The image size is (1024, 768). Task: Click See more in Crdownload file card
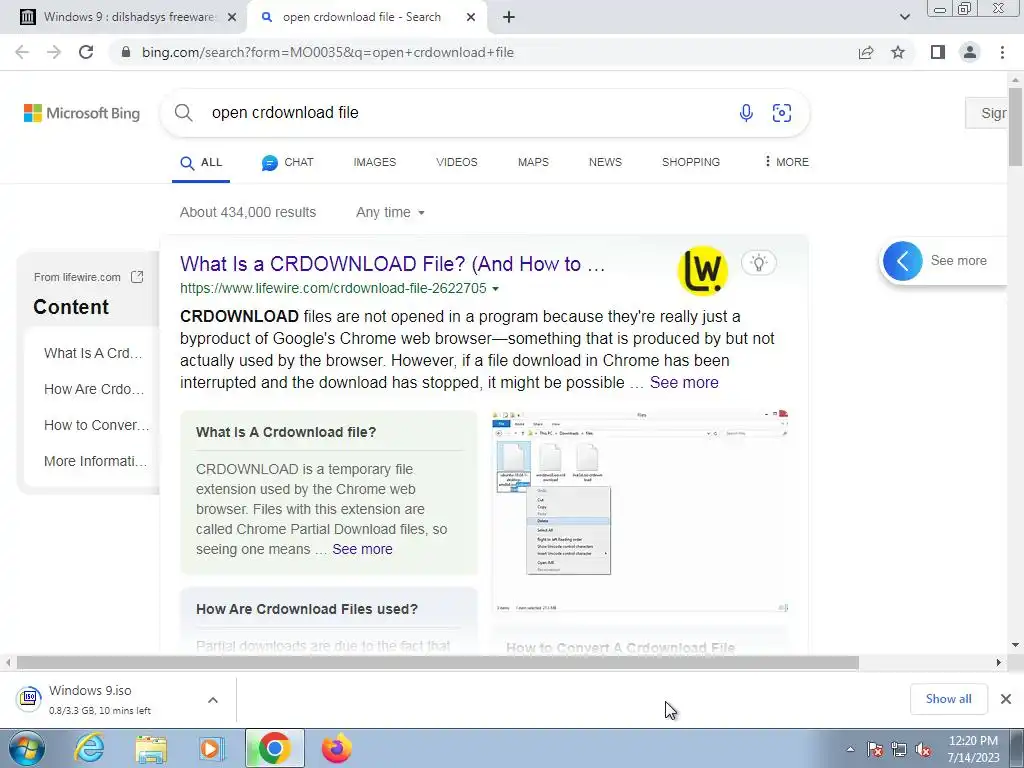pyautogui.click(x=362, y=549)
